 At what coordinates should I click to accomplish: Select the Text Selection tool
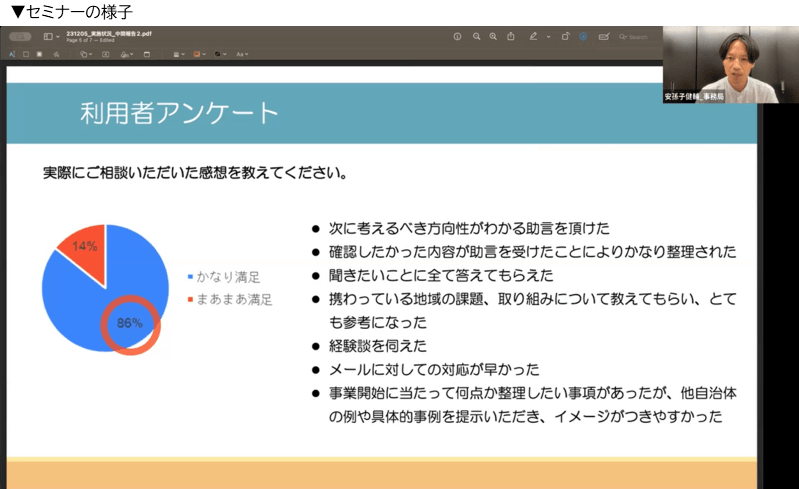point(12,54)
